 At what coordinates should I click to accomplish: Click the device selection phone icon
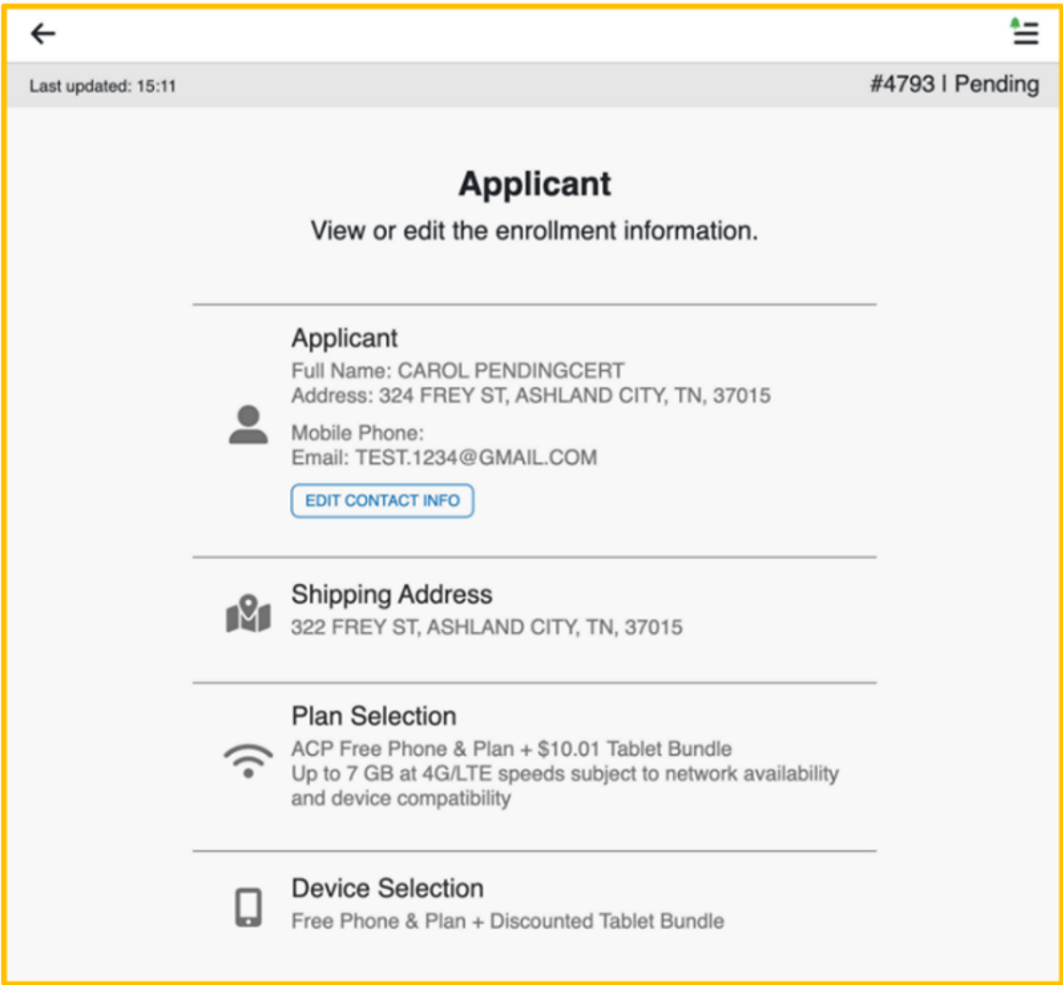tap(248, 906)
